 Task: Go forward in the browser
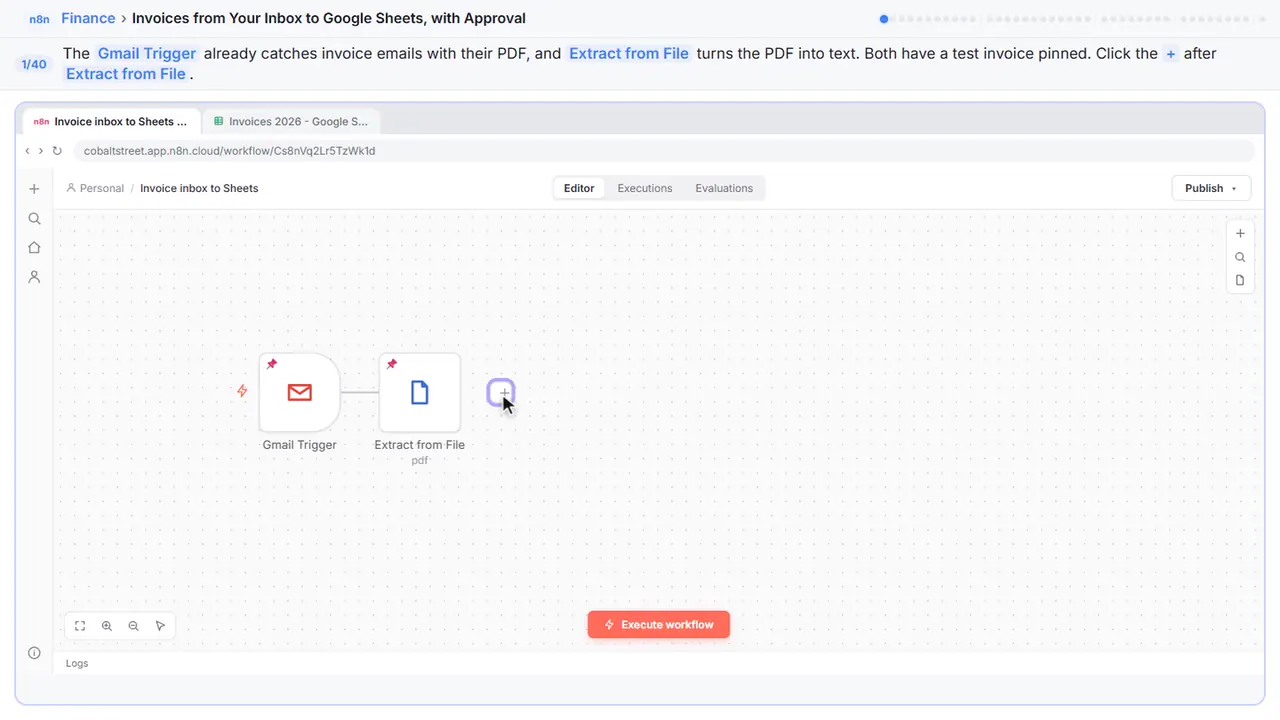[x=40, y=151]
